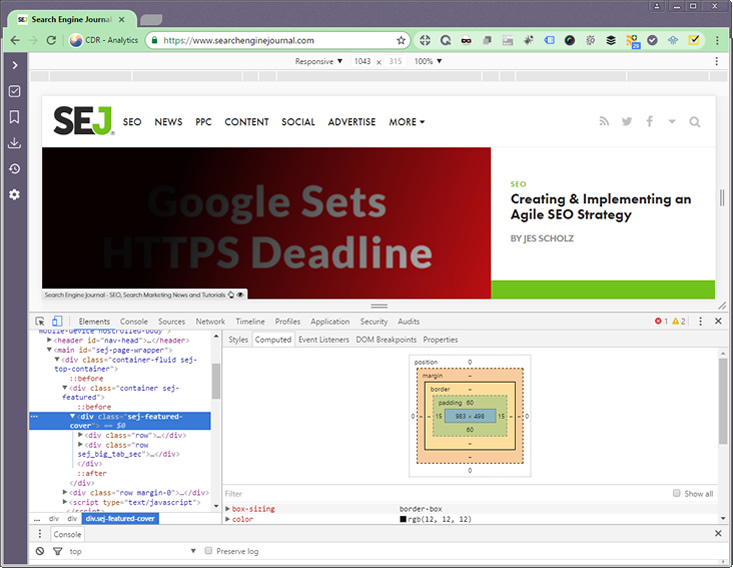Expand the div class row node

pyautogui.click(x=80, y=435)
